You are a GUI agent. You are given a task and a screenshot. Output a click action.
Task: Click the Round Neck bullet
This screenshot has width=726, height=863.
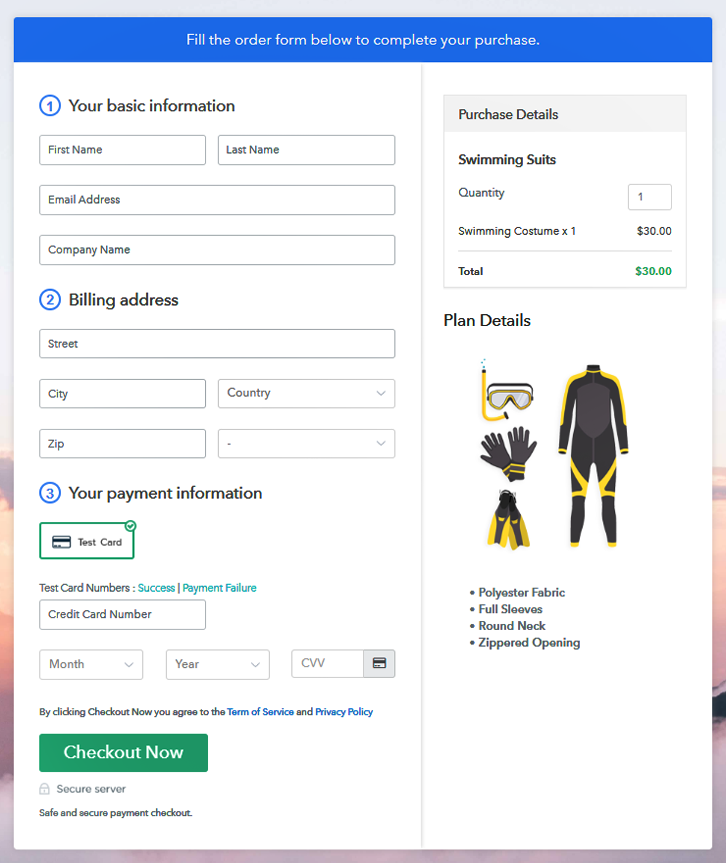(x=512, y=626)
